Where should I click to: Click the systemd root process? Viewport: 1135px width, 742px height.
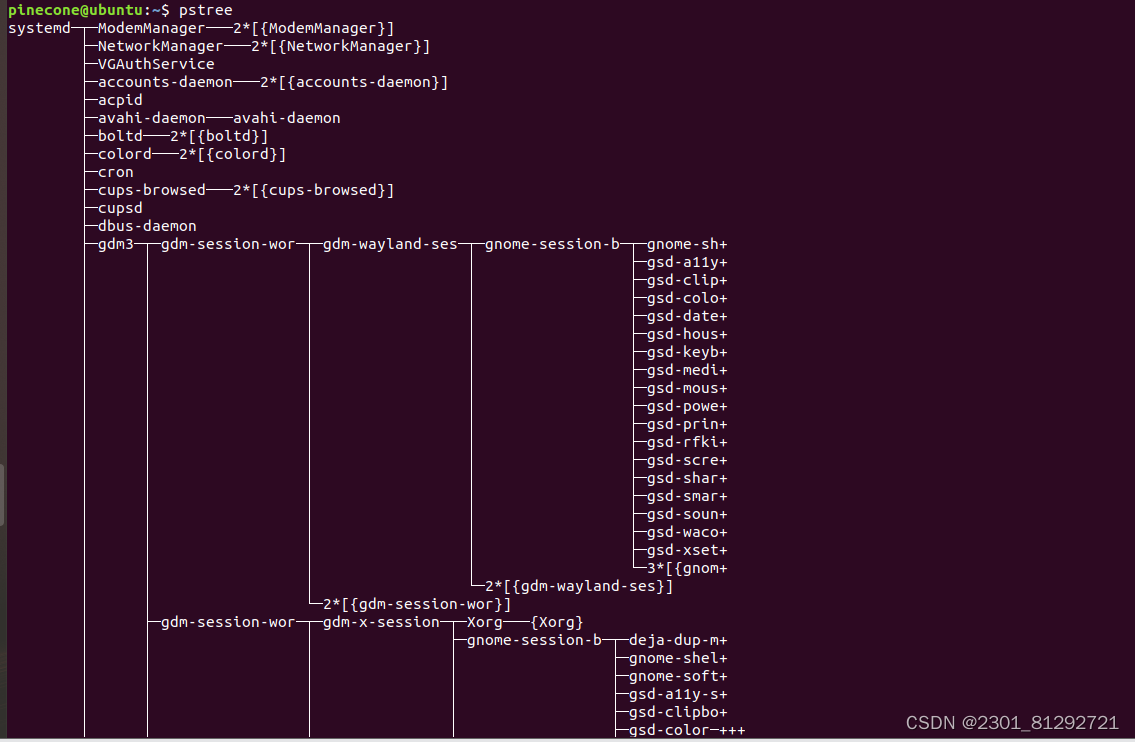39,28
